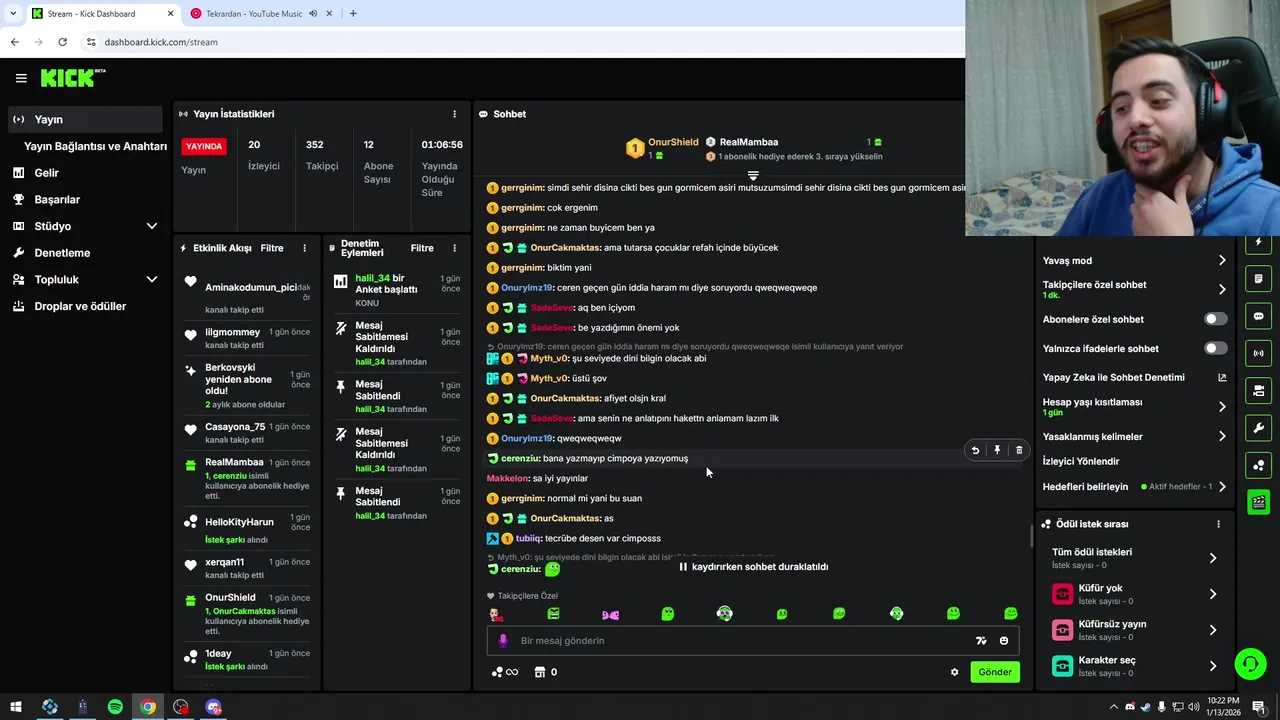
Task: Open the Ödül istek sırası three-dot menu
Action: coord(1218,524)
